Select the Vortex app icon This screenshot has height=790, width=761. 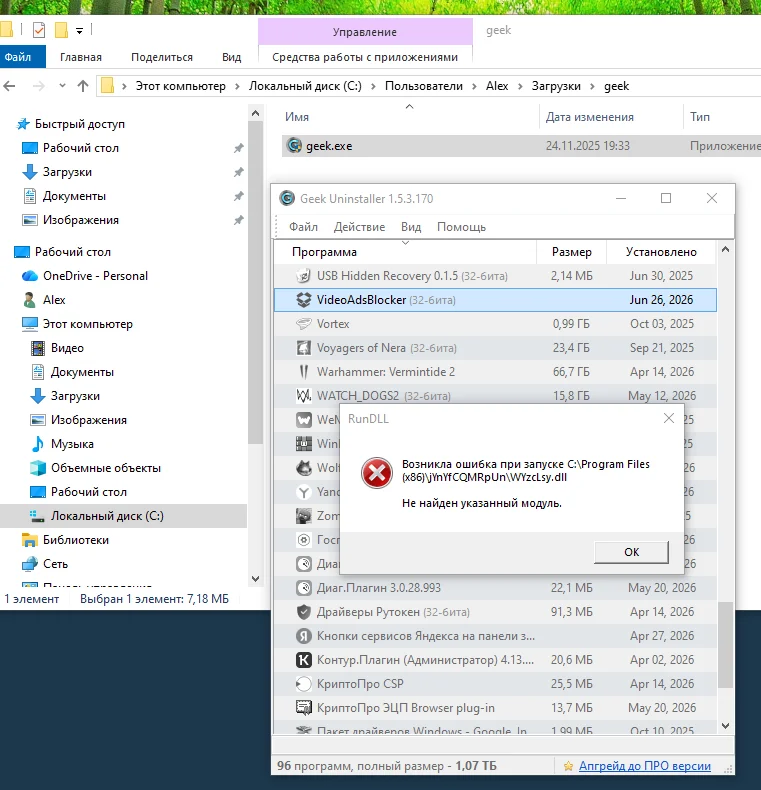[303, 323]
